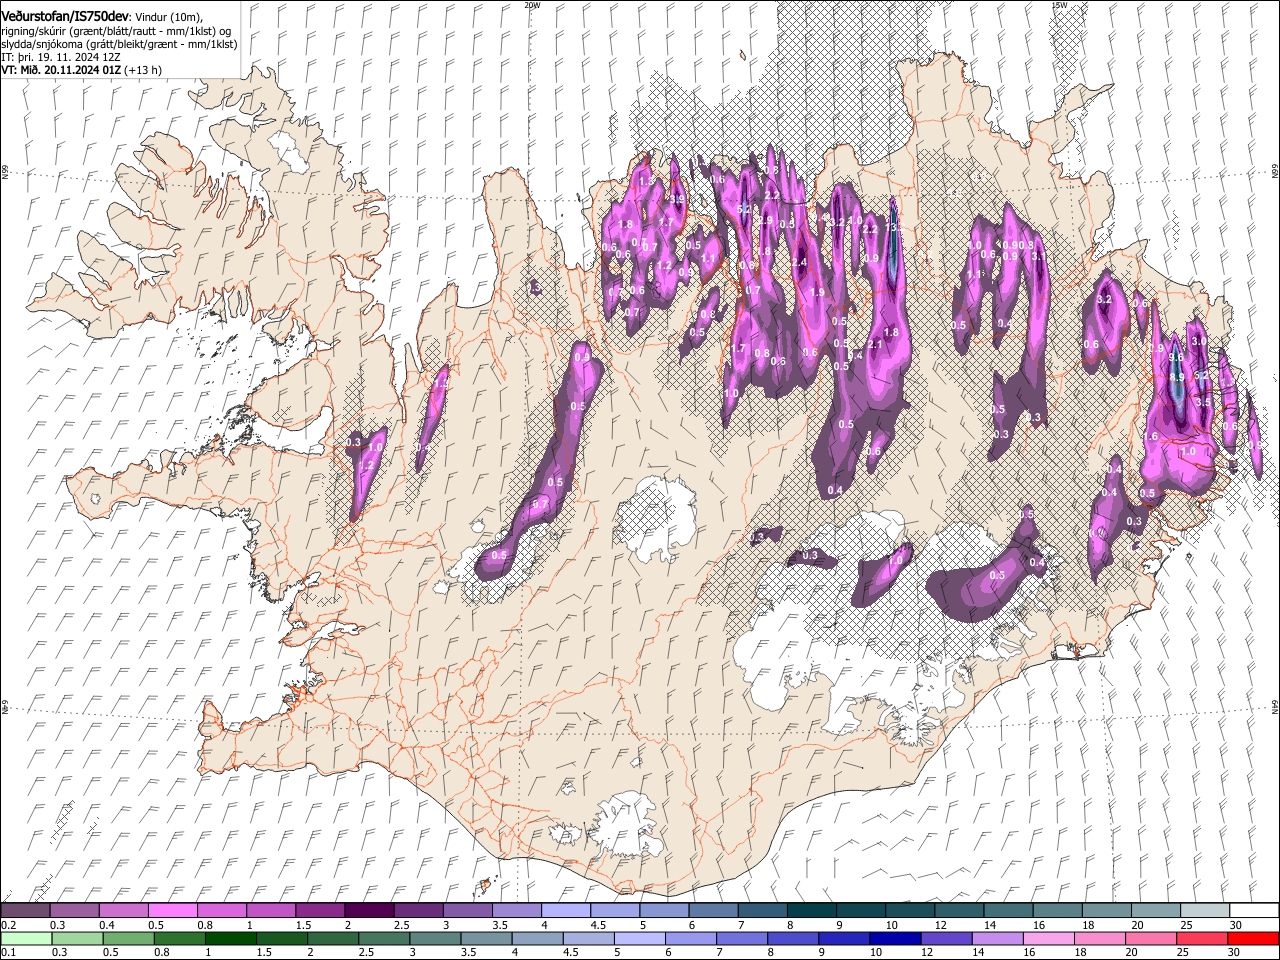The image size is (1280, 960).
Task: Click the "25" label in top legend row
Action: [x=1187, y=925]
